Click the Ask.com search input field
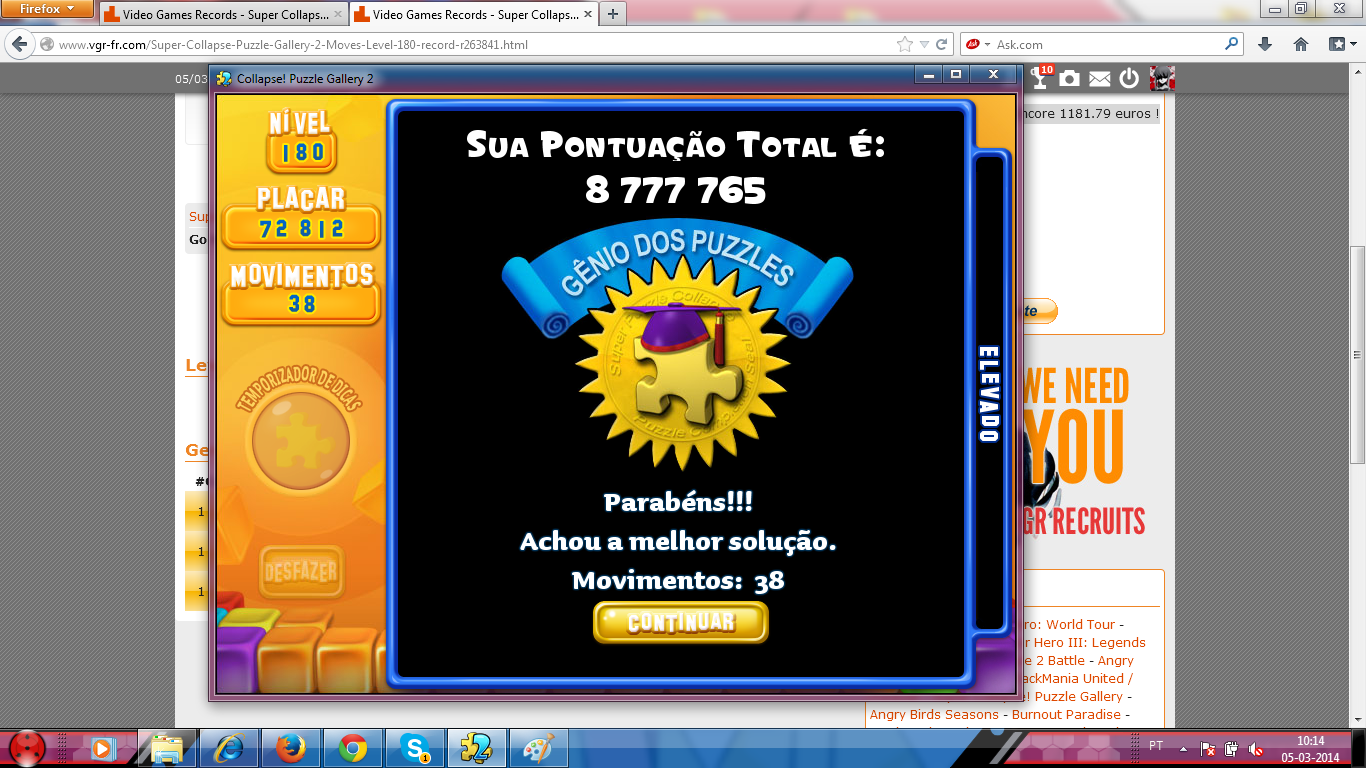 tap(1100, 44)
